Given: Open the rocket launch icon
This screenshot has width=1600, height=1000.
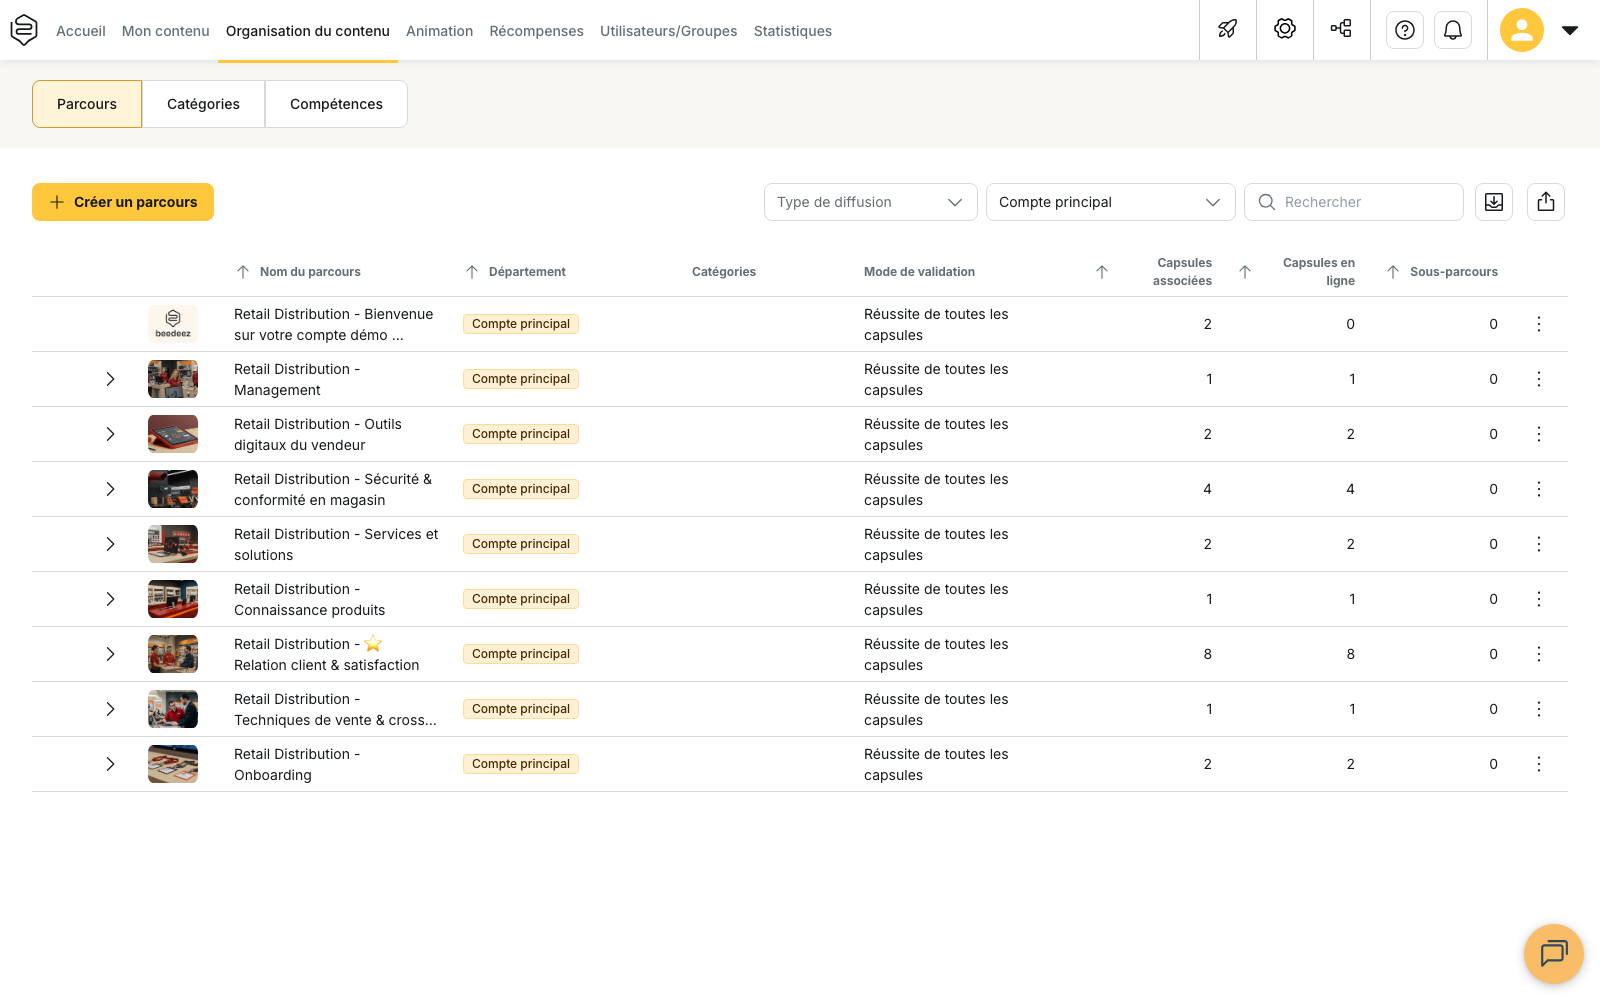Looking at the screenshot, I should click(1228, 30).
